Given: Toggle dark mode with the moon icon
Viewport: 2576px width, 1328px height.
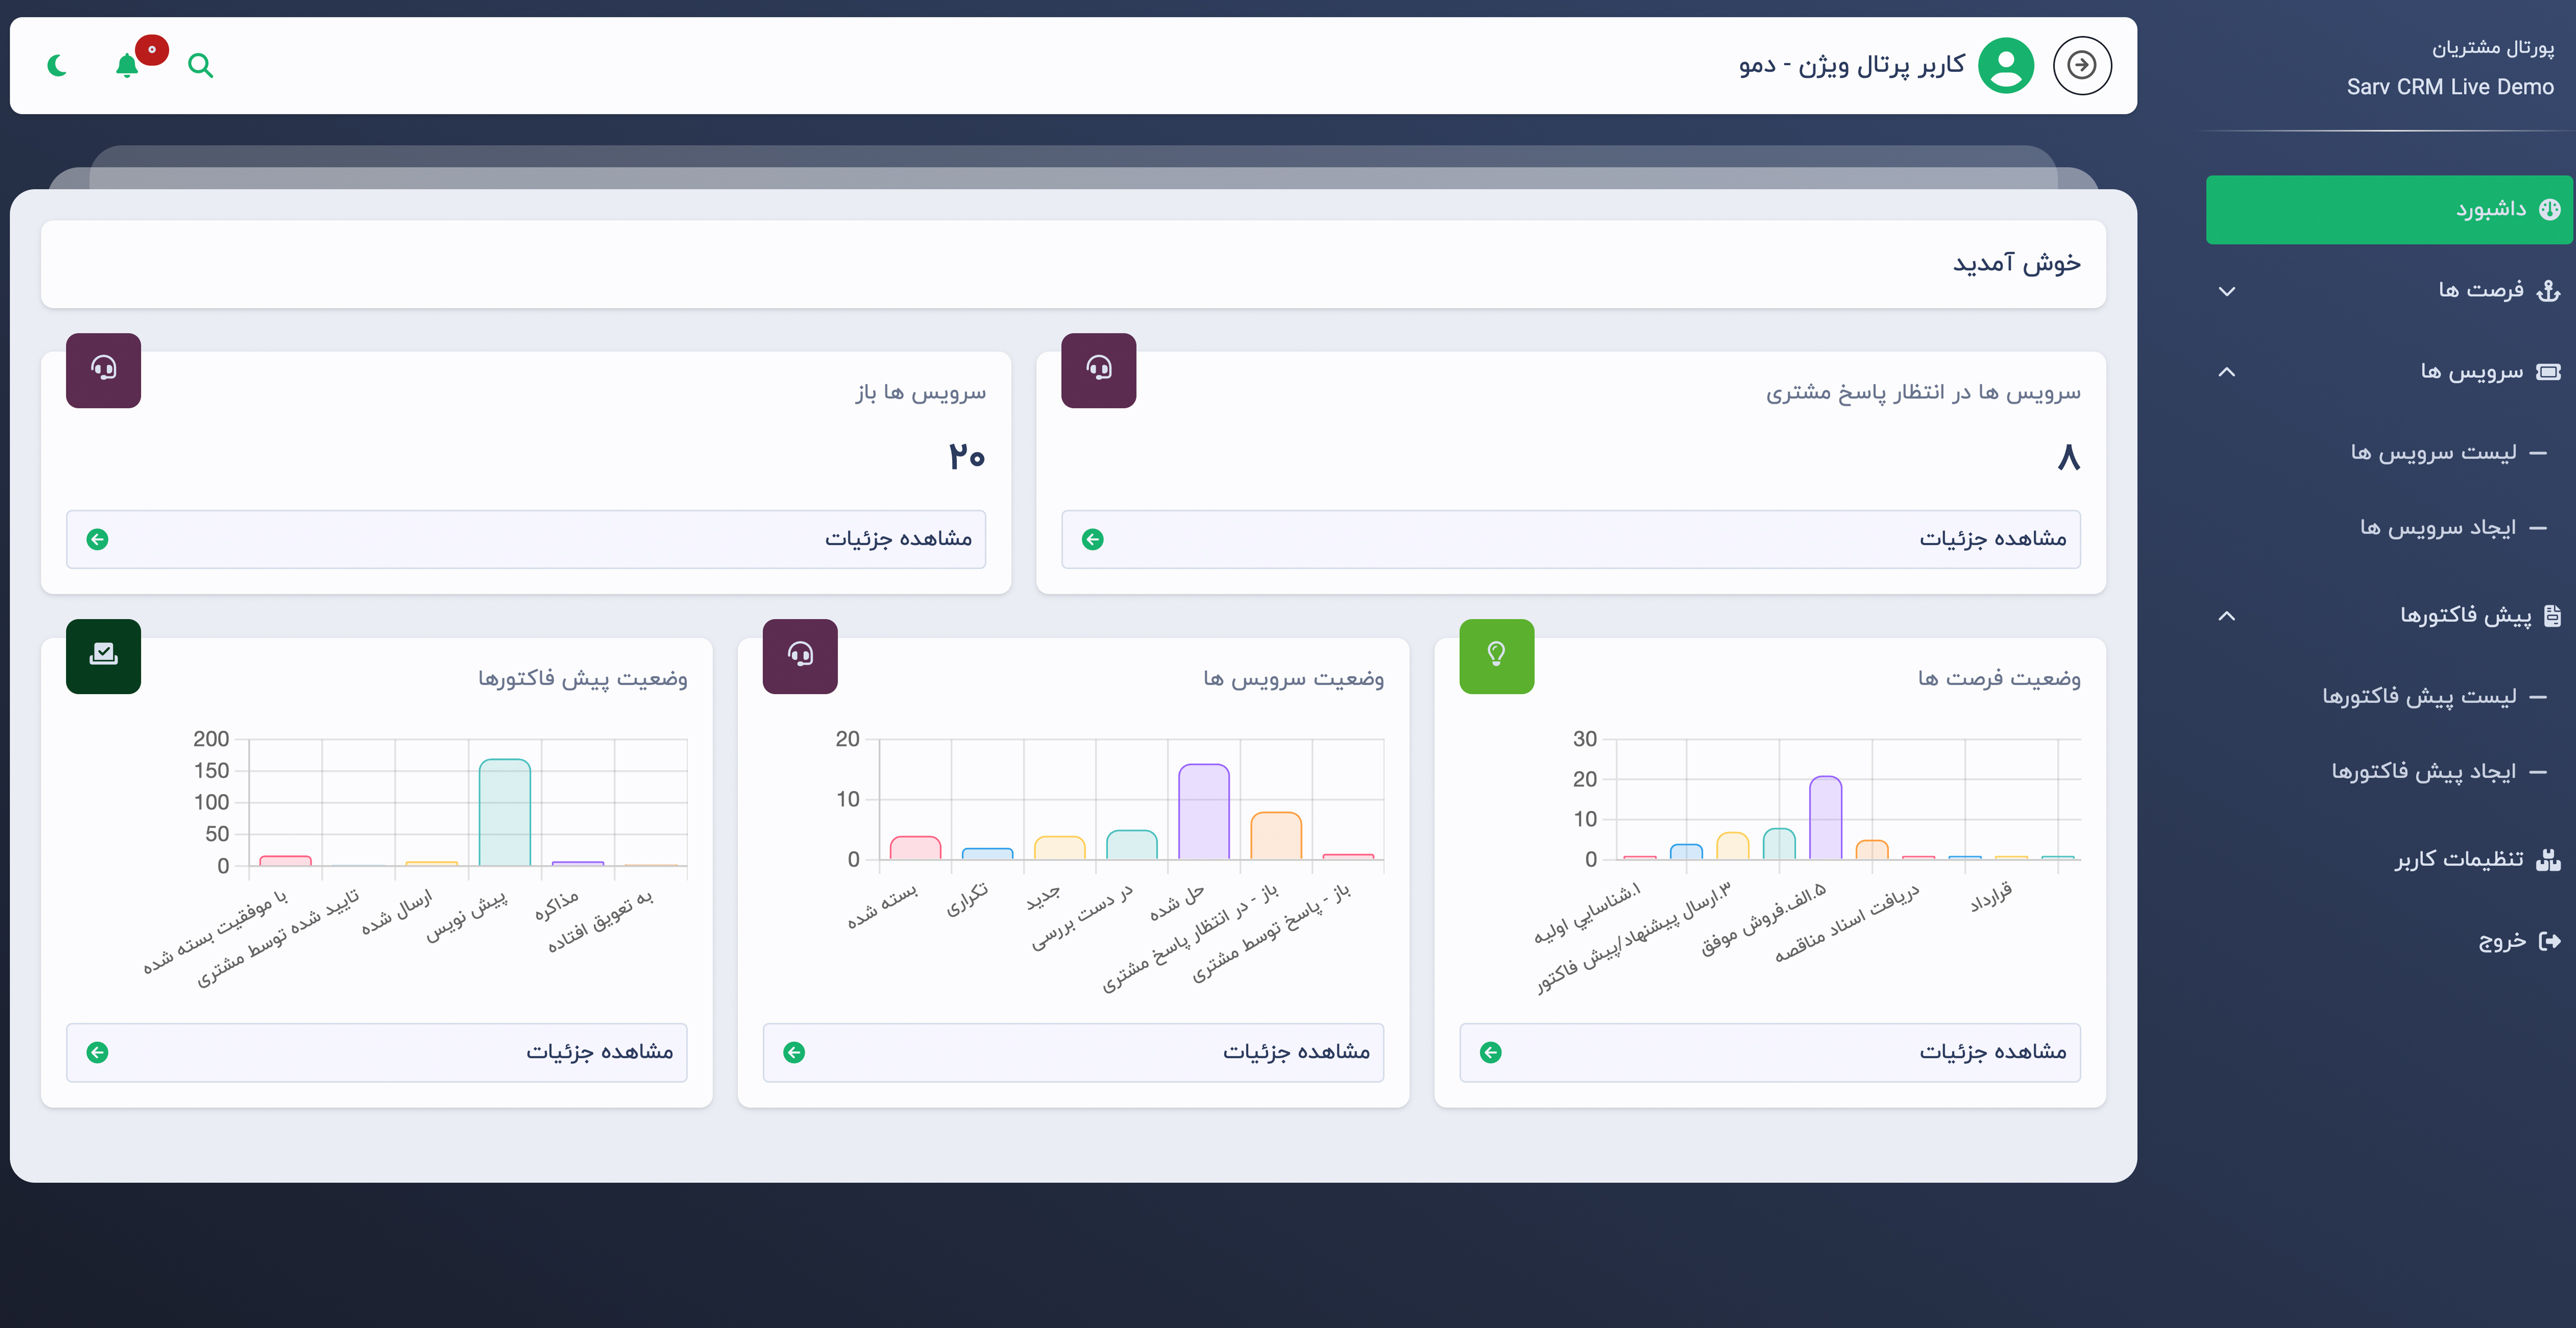Looking at the screenshot, I should click(x=57, y=66).
